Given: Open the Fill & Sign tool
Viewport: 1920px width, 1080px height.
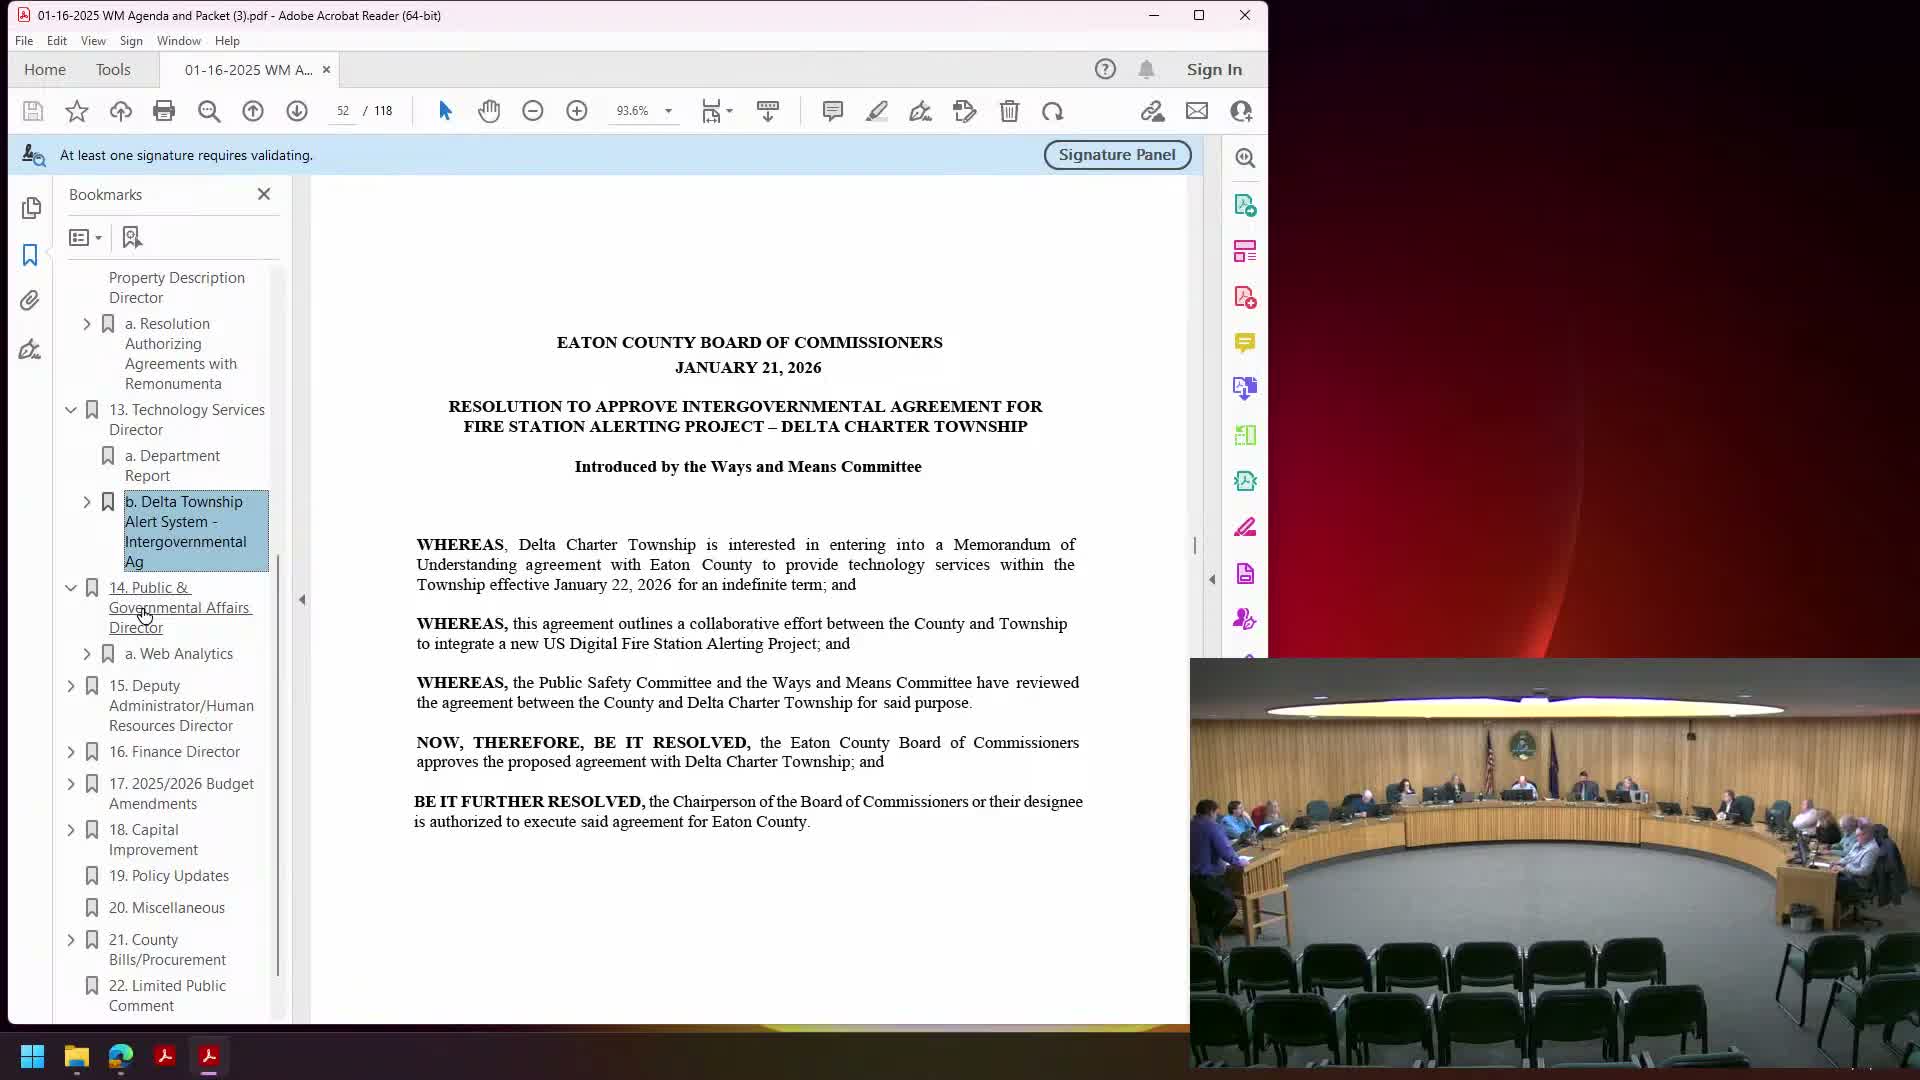Looking at the screenshot, I should (x=921, y=111).
